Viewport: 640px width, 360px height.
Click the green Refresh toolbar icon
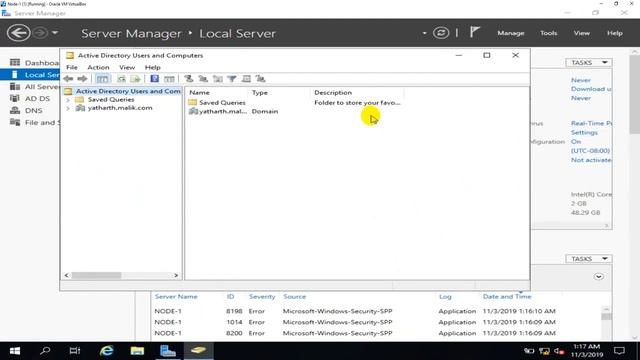tap(121, 79)
